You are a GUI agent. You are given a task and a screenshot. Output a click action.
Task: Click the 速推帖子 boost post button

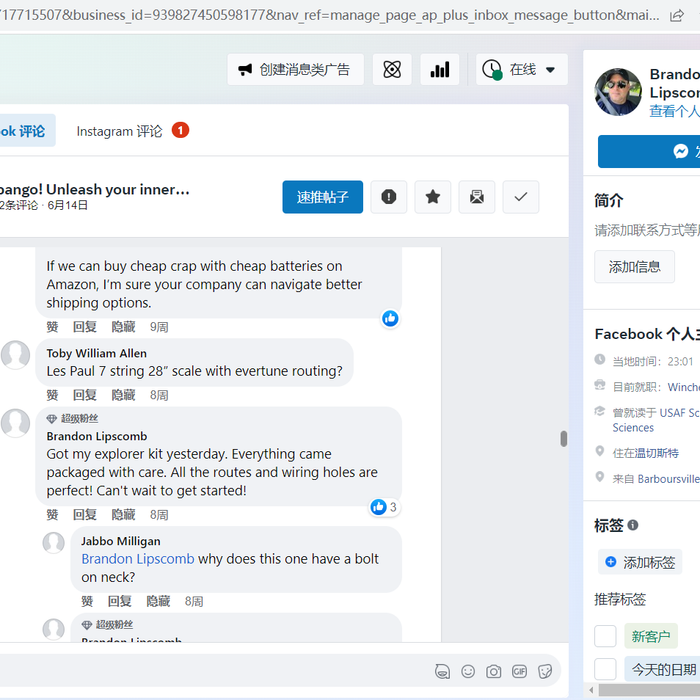322,197
